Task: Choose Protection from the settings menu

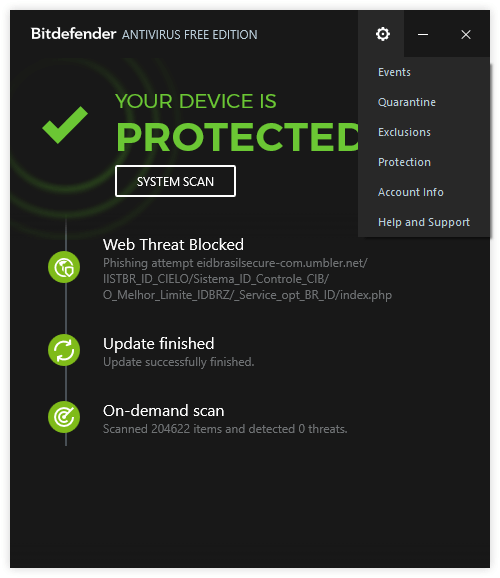Action: pos(404,162)
